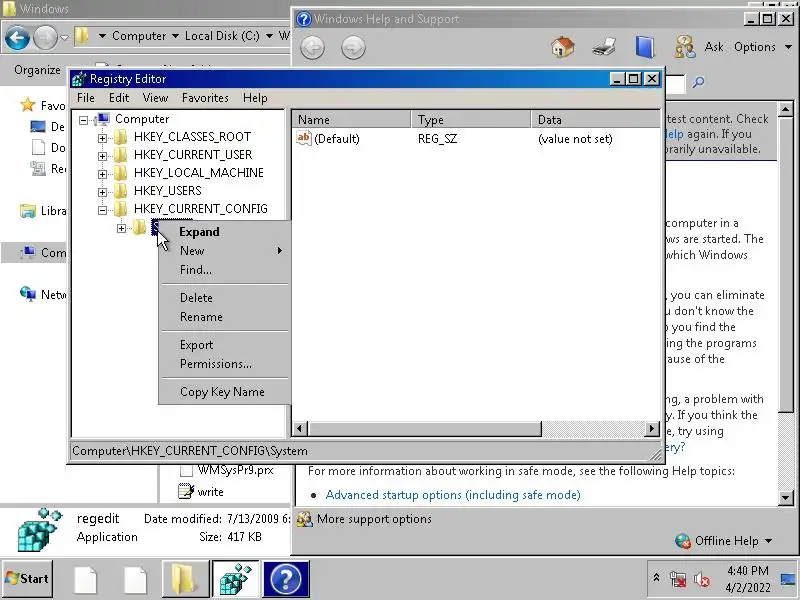Open Browse Help book icon
This screenshot has height=600, width=800.
644,47
